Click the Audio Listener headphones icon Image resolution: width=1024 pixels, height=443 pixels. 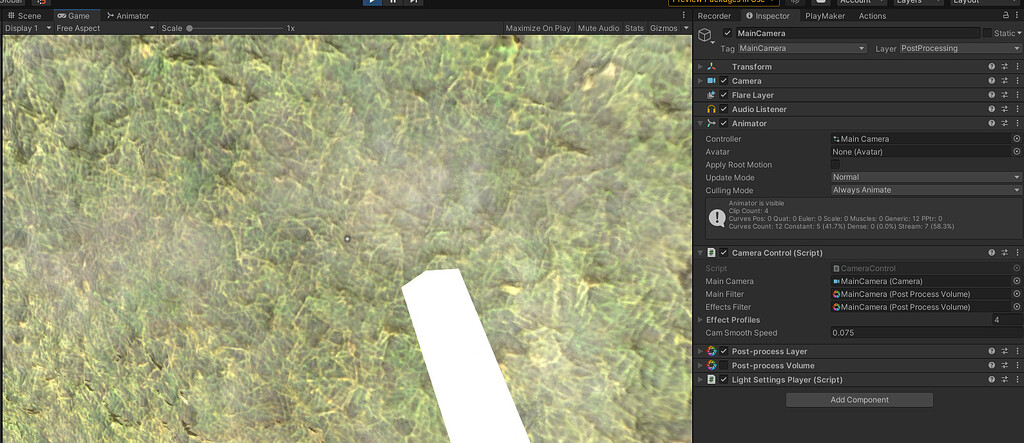pos(712,109)
